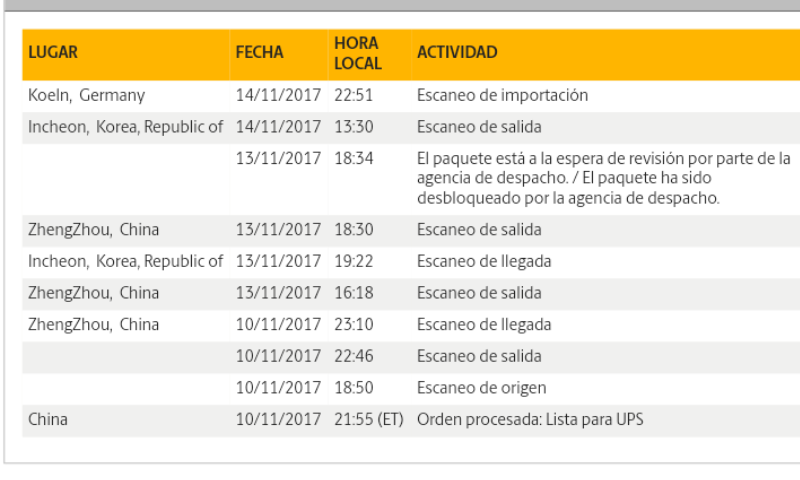Select the Koeln, Germany location cell
The image size is (800, 480).
point(86,95)
